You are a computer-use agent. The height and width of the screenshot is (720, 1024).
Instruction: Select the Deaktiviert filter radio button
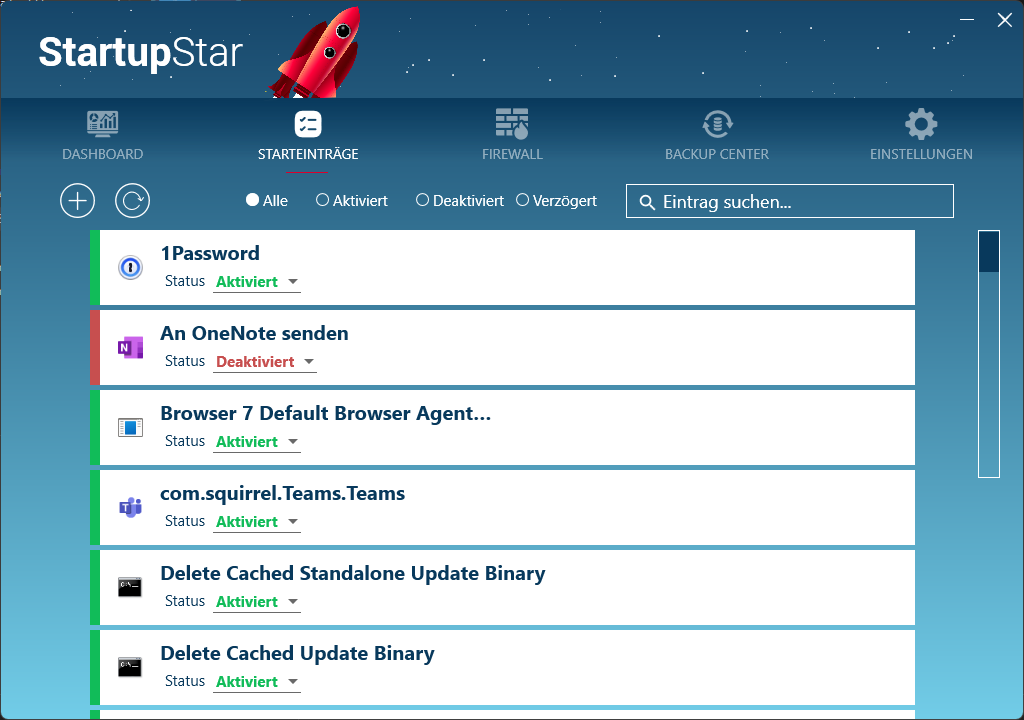pos(422,201)
